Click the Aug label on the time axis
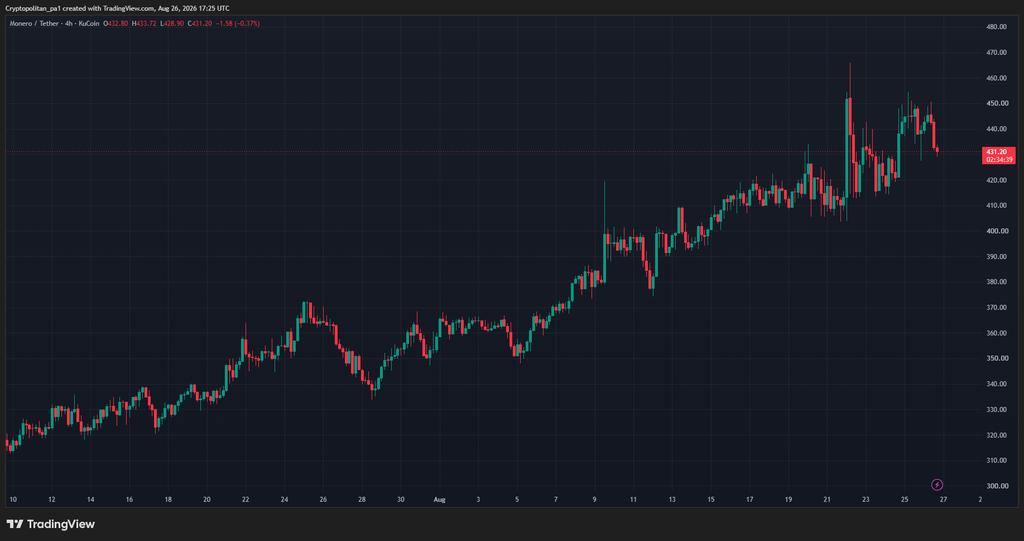The image size is (1024, 541). [x=440, y=499]
